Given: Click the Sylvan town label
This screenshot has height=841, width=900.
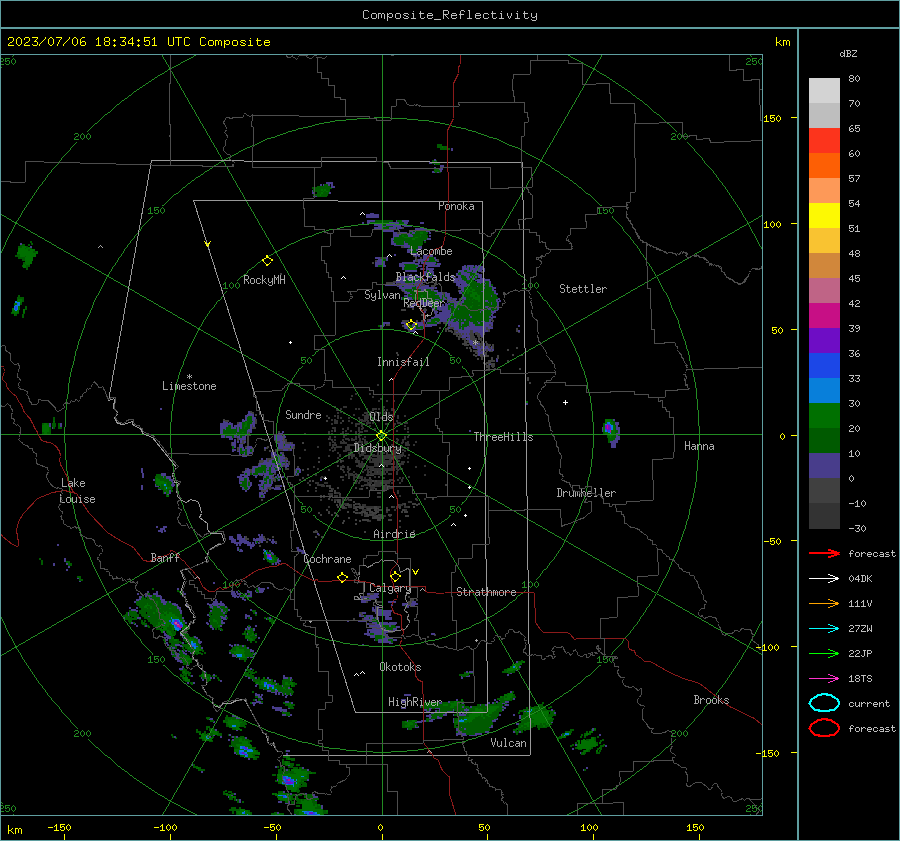Looking at the screenshot, I should [x=382, y=295].
